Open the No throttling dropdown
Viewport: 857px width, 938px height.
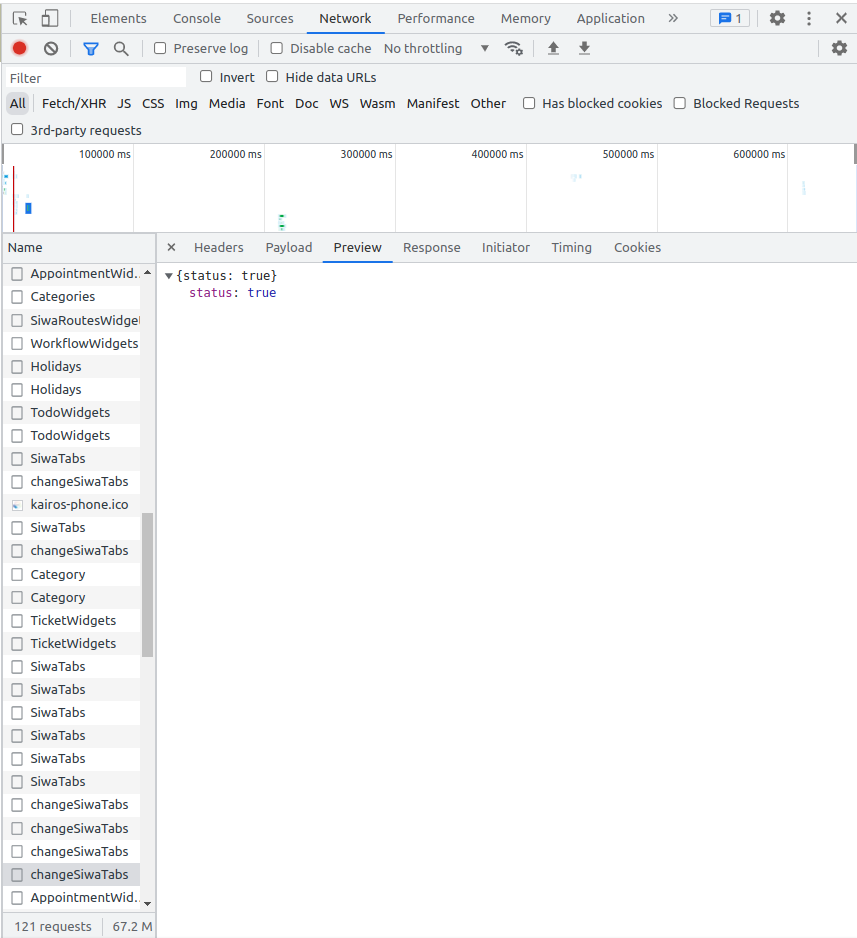(x=436, y=48)
